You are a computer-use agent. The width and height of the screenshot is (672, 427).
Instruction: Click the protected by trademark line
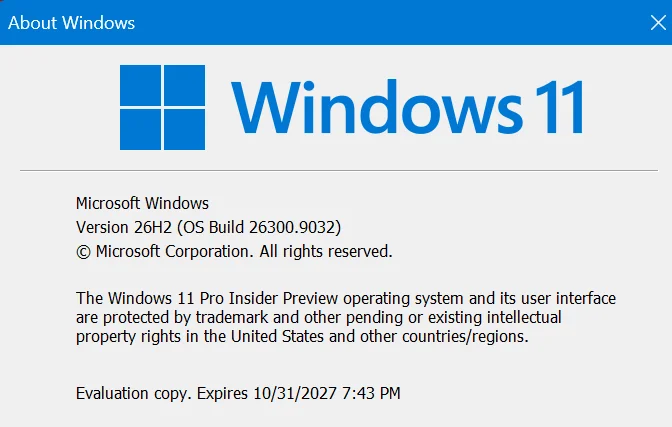(318, 317)
